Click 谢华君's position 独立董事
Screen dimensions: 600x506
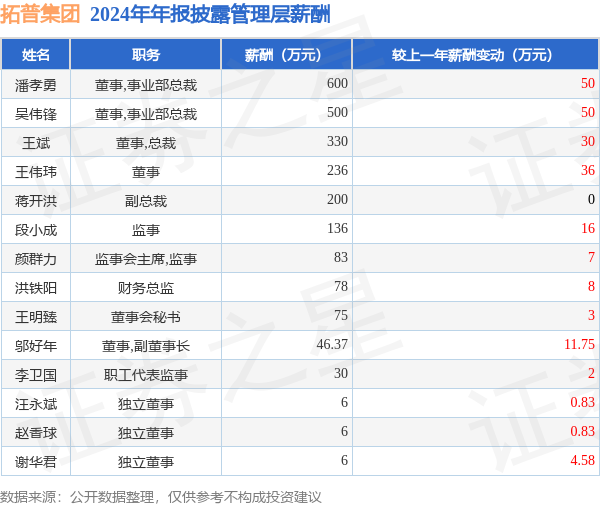(x=146, y=462)
